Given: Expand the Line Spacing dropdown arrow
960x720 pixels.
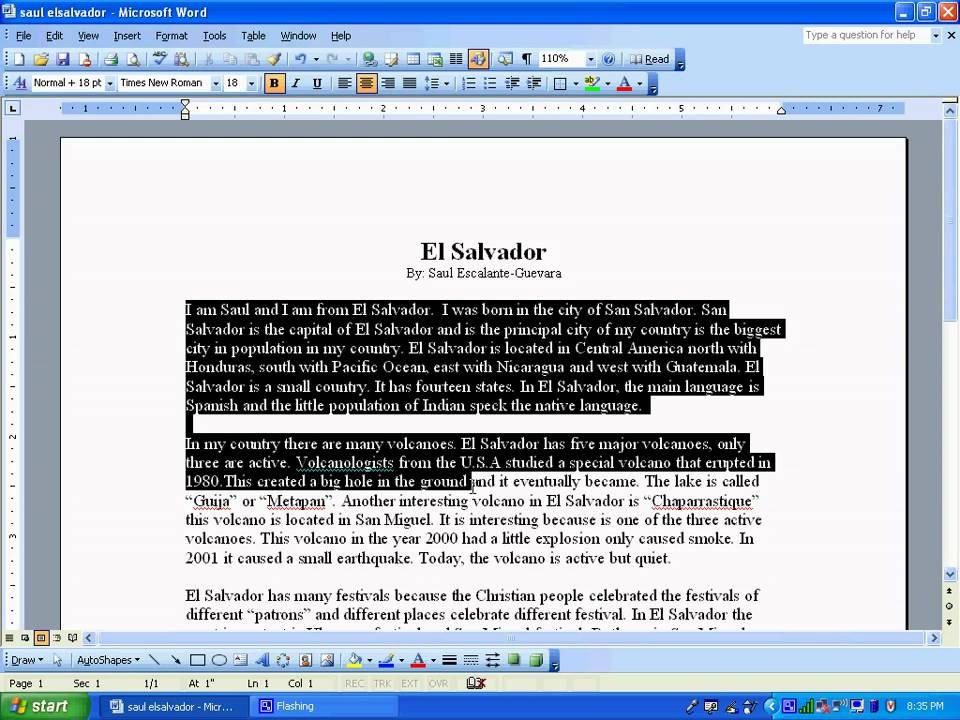Looking at the screenshot, I should point(447,83).
